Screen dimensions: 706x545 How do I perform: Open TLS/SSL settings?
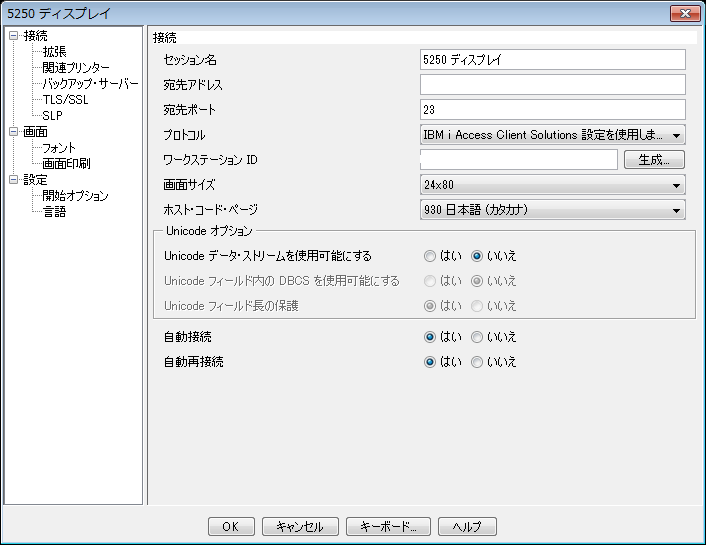(65, 100)
